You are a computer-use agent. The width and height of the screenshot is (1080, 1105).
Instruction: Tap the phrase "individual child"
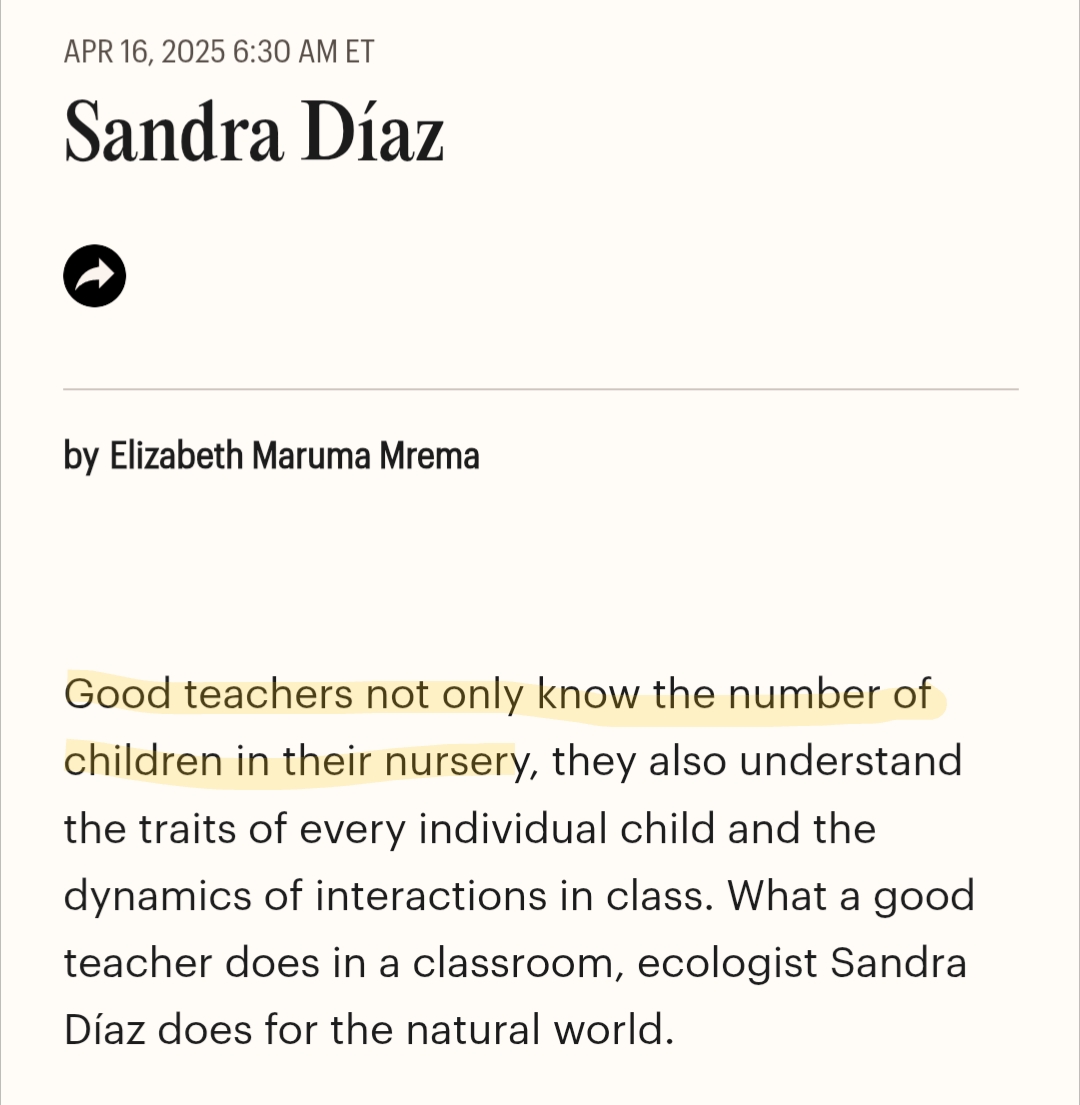(x=567, y=830)
